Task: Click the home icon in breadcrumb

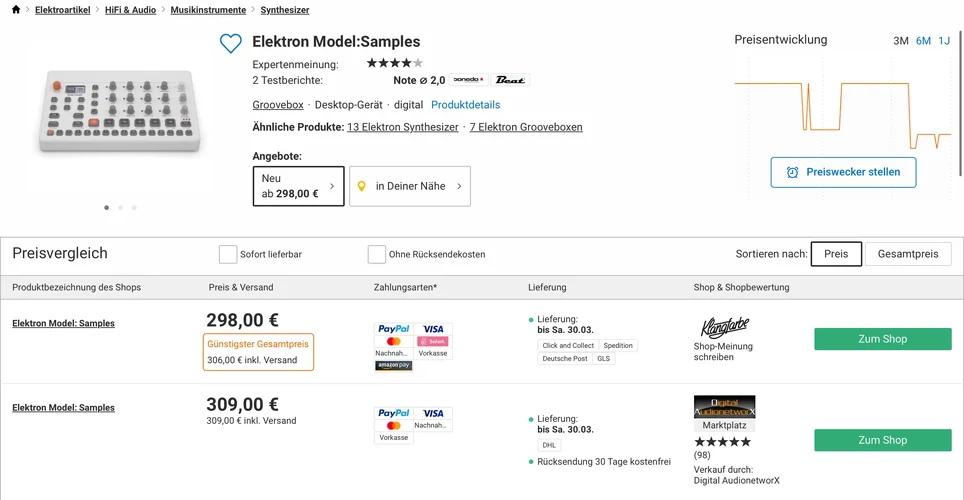Action: 15,10
